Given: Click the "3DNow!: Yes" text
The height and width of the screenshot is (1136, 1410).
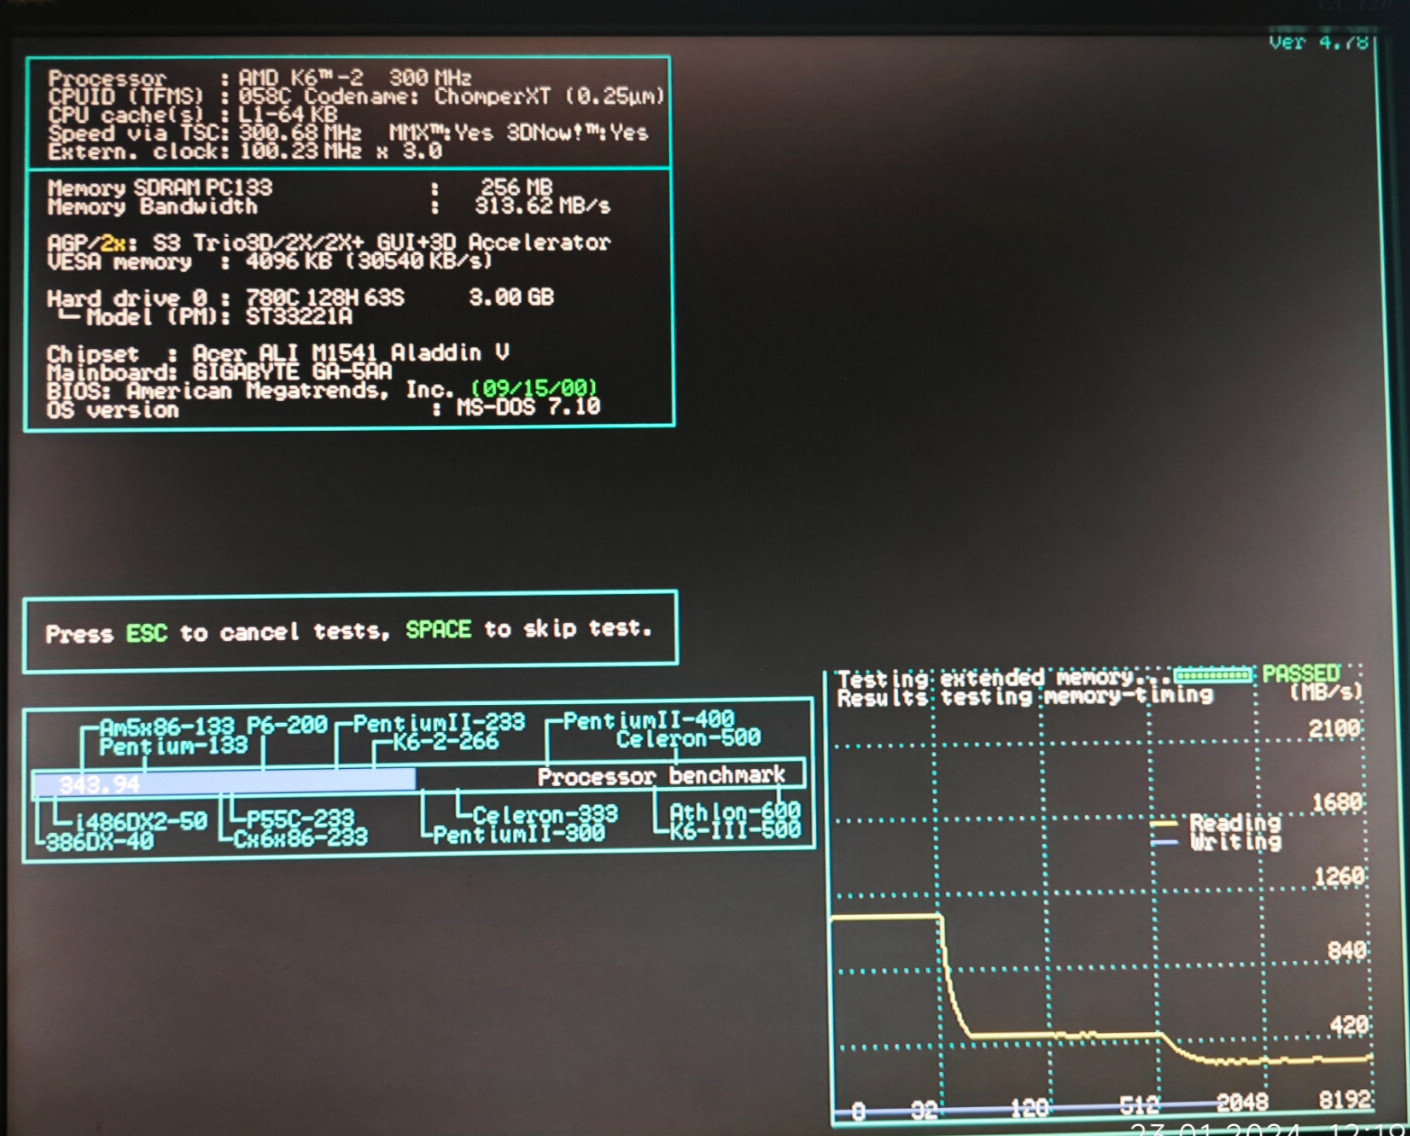Looking at the screenshot, I should [x=577, y=132].
